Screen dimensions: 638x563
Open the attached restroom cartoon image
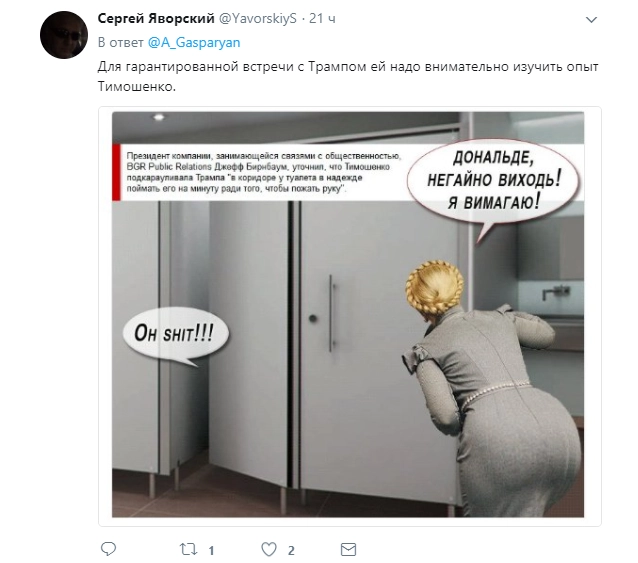coord(348,314)
